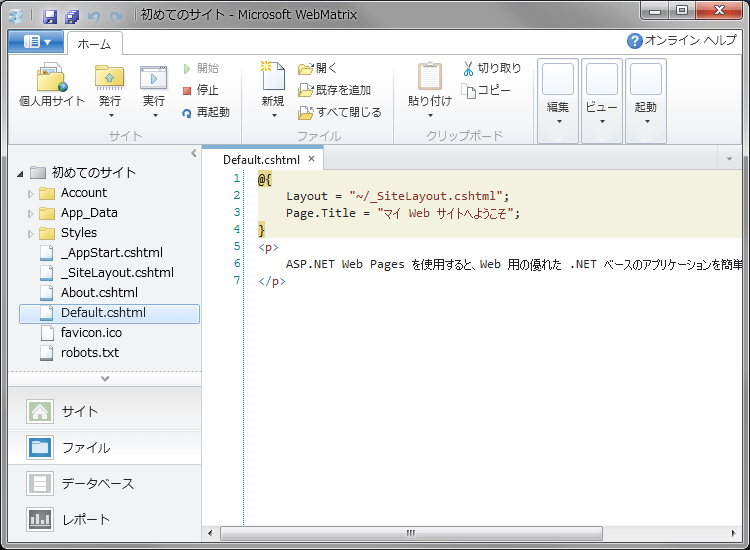Switch to レポート workspace
This screenshot has height=550, width=750.
(x=104, y=519)
